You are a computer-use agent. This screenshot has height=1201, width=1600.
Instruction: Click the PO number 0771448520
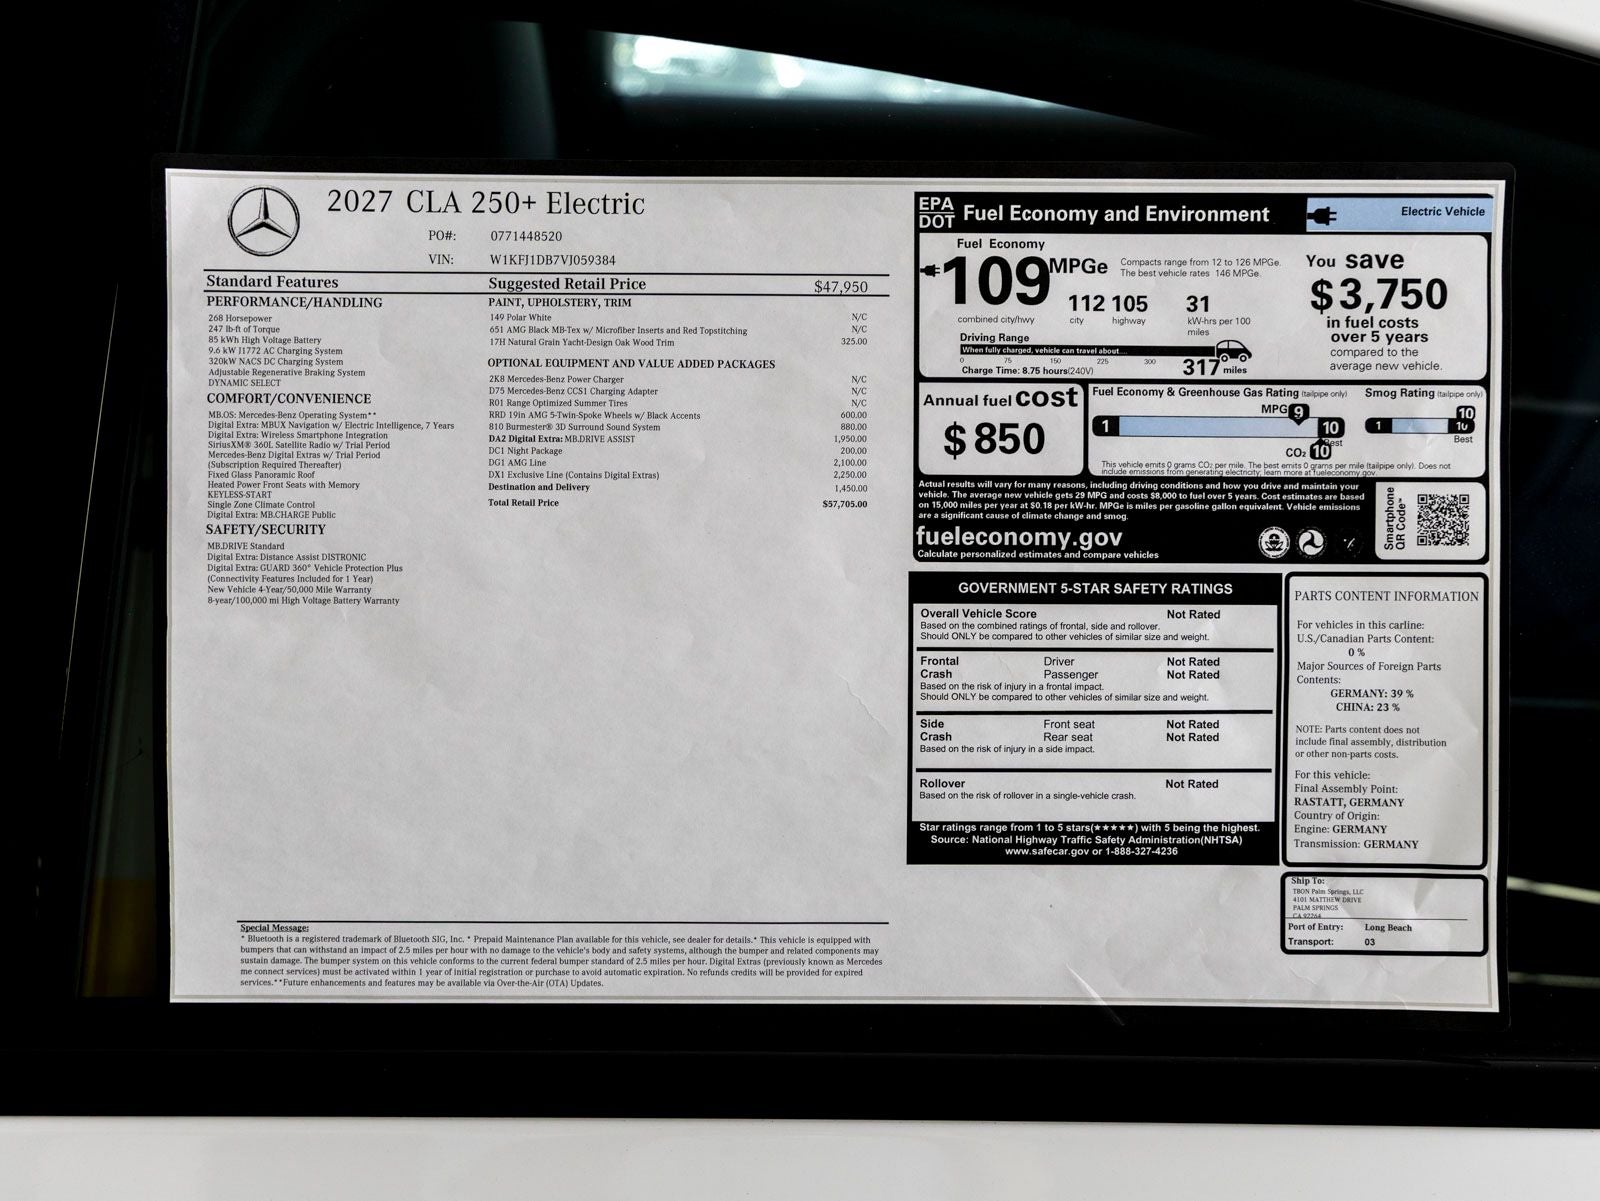click(526, 237)
